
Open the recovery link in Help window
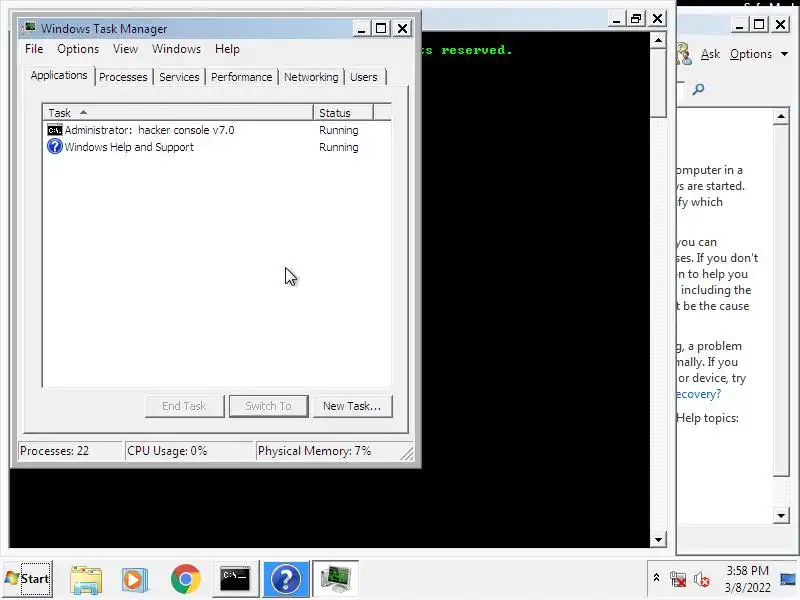pos(698,394)
